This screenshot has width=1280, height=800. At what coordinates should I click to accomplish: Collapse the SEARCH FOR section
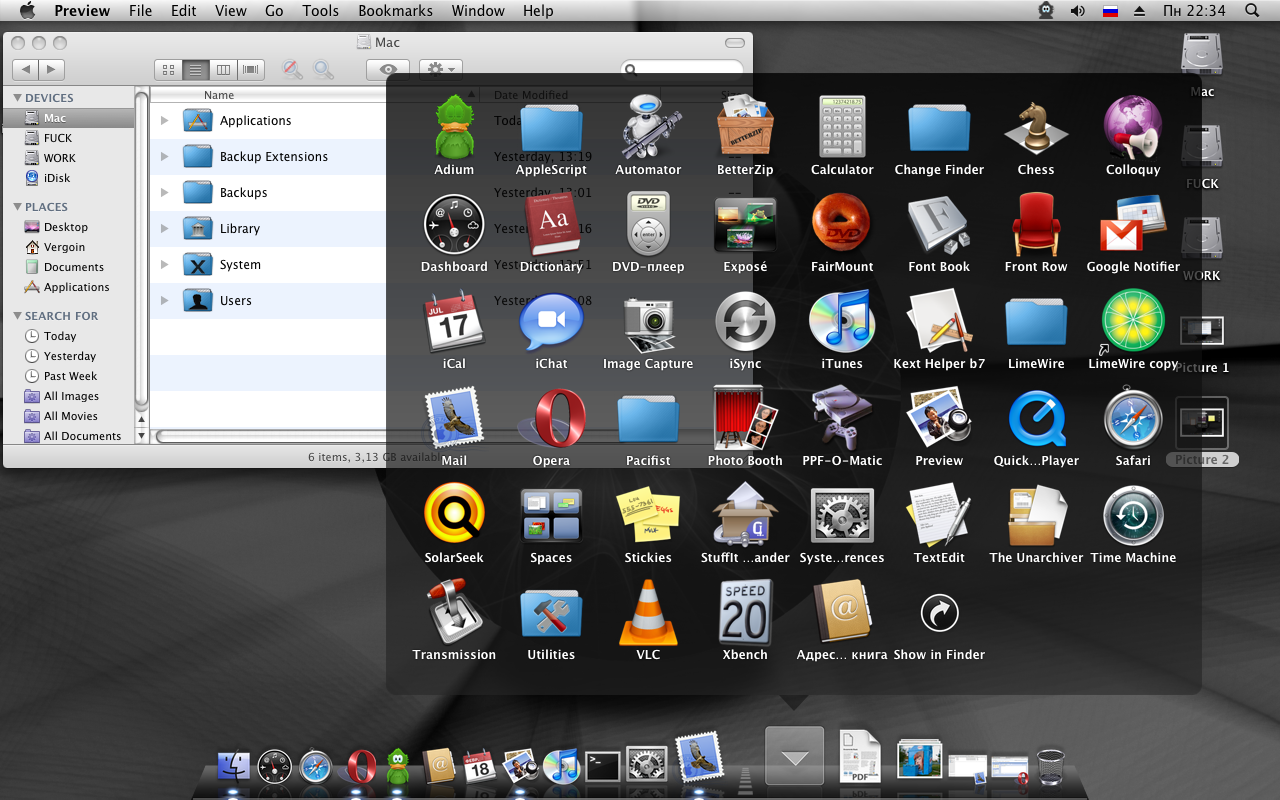click(17, 316)
